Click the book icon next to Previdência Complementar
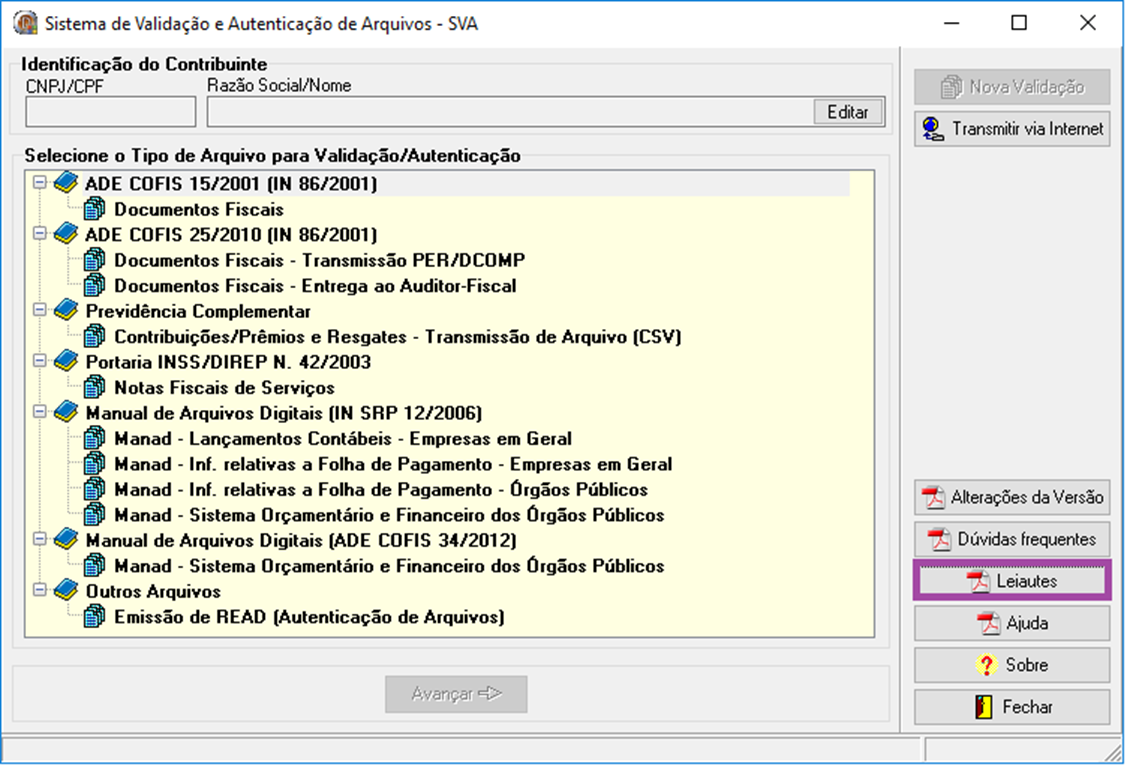This screenshot has height=770, width=1130. [x=65, y=310]
